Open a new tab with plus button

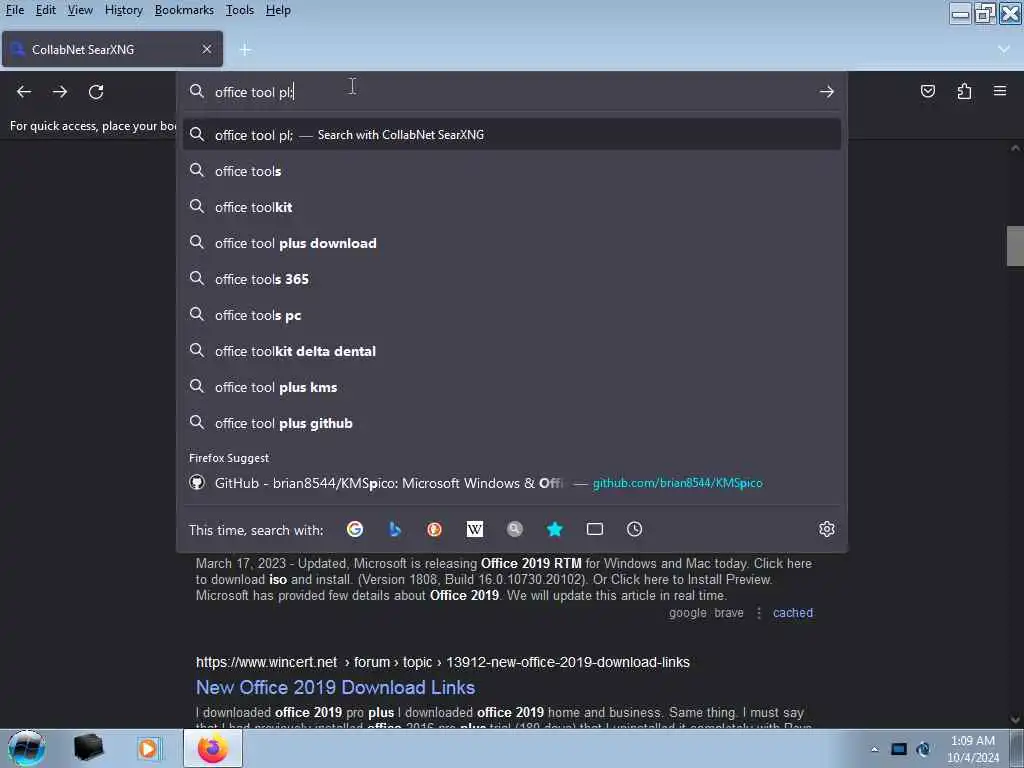245,50
